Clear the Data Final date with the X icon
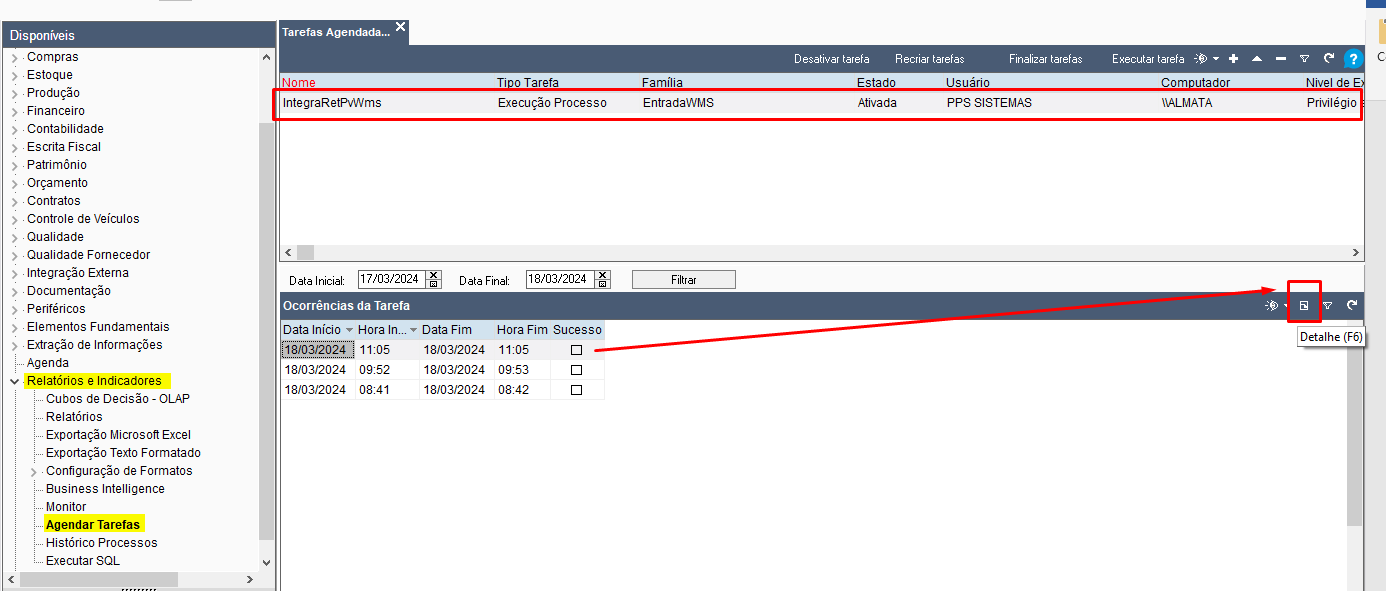The height and width of the screenshot is (591, 1386). tap(602, 275)
